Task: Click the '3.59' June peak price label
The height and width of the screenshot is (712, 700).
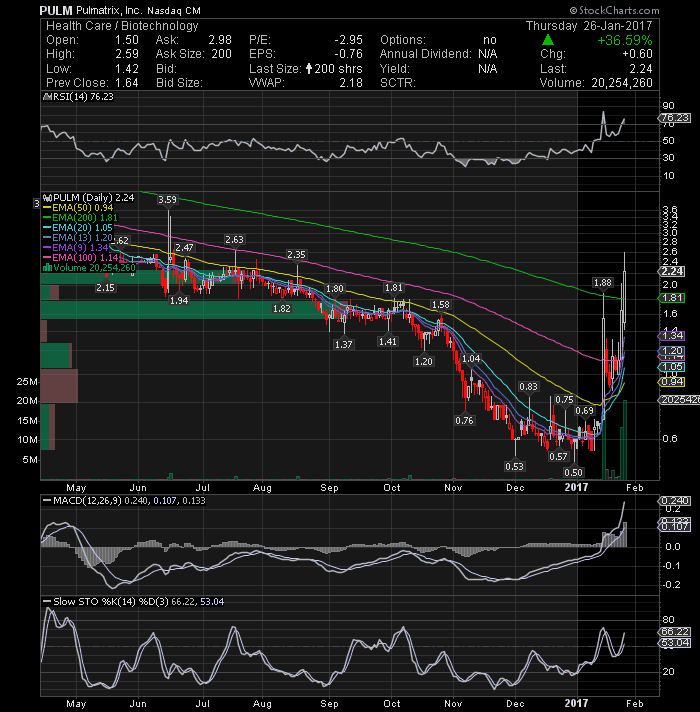Action: coord(168,199)
